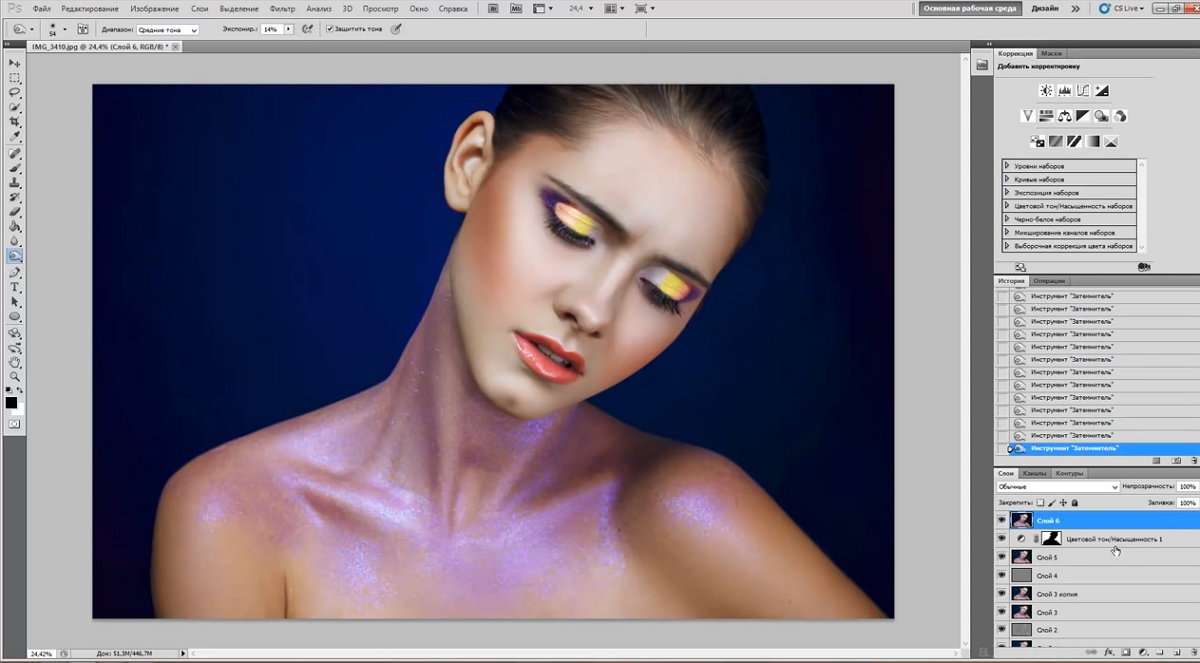Select the Lasso tool
The width and height of the screenshot is (1200, 663).
[x=15, y=92]
